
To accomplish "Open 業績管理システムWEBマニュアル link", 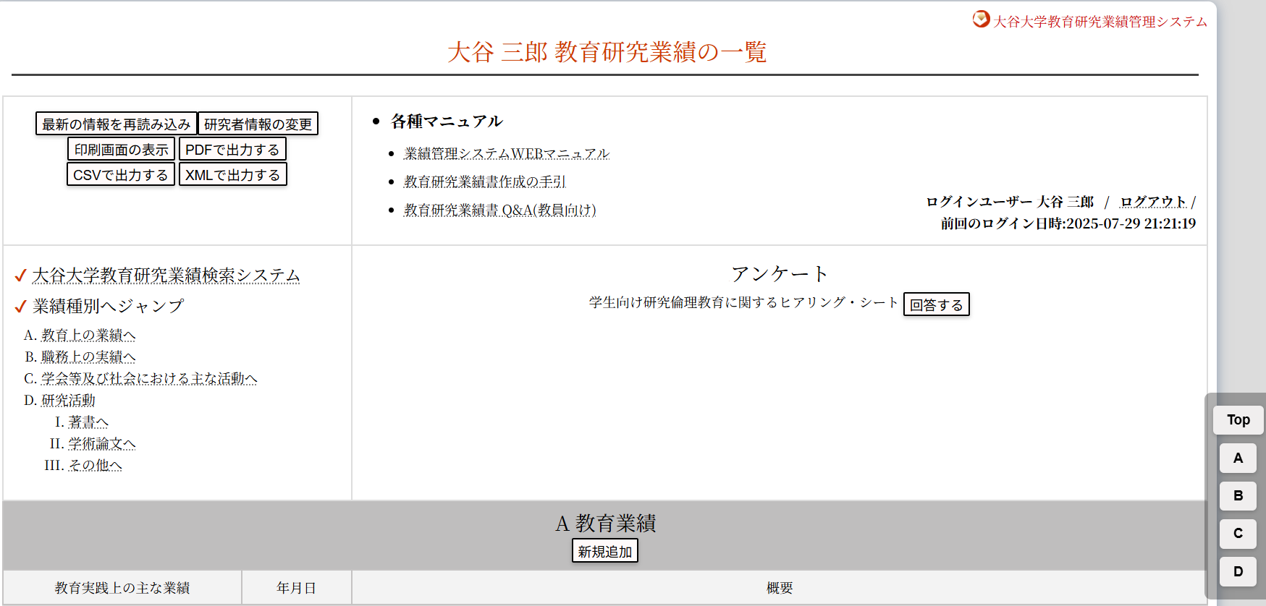I will [506, 154].
